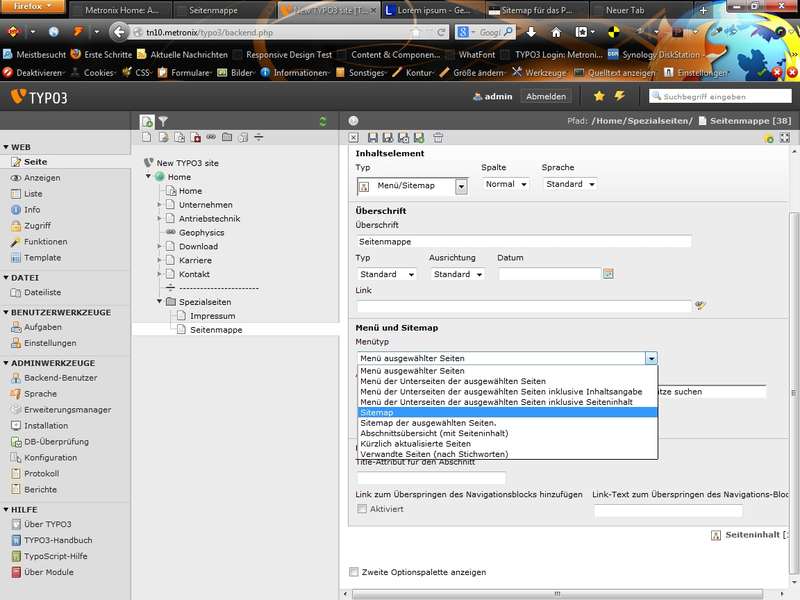Screen dimensions: 800x600
Task: Click the page tree filter funnel icon
Action: click(163, 121)
